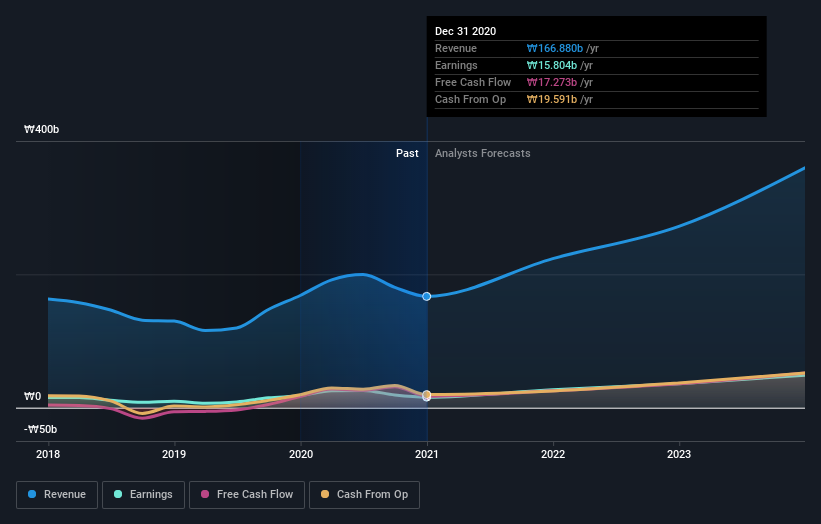This screenshot has width=821, height=524.
Task: Click the 2023 x-axis label
Action: 679,454
